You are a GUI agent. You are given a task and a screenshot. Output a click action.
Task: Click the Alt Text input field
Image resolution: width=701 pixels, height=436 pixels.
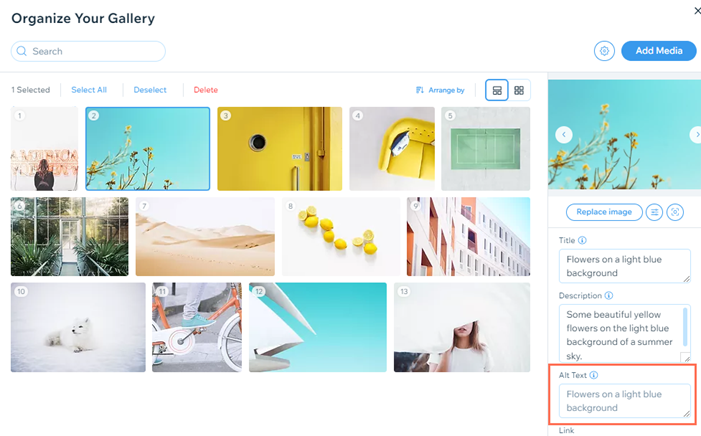tap(625, 401)
